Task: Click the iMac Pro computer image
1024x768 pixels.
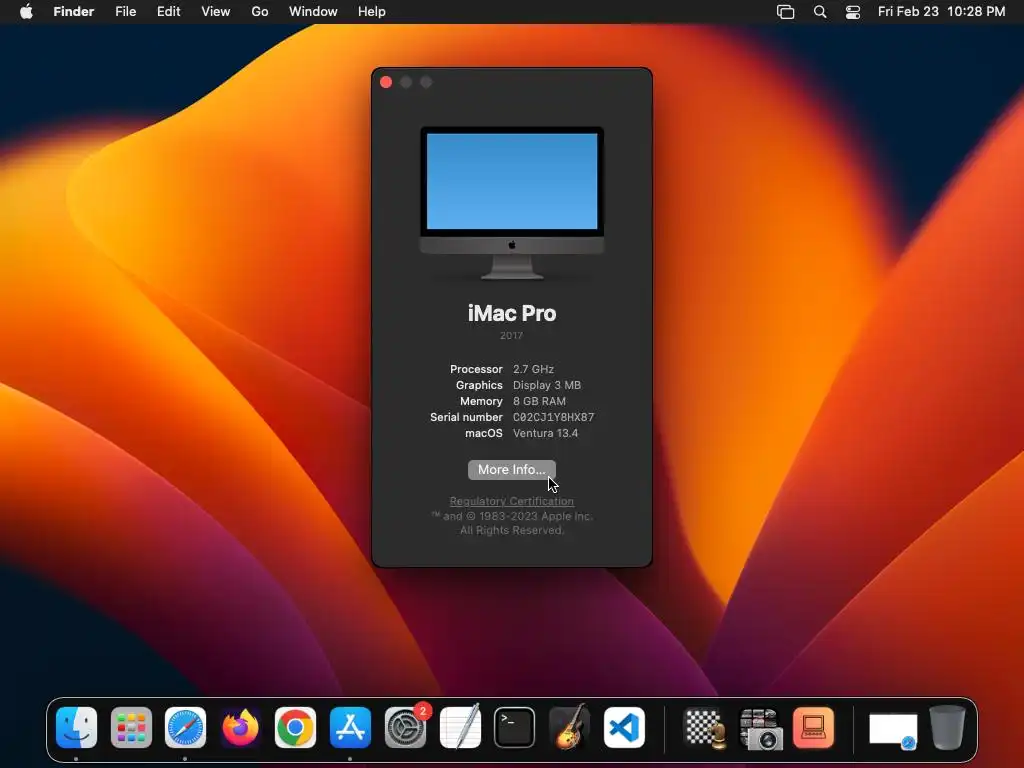Action: coord(512,203)
